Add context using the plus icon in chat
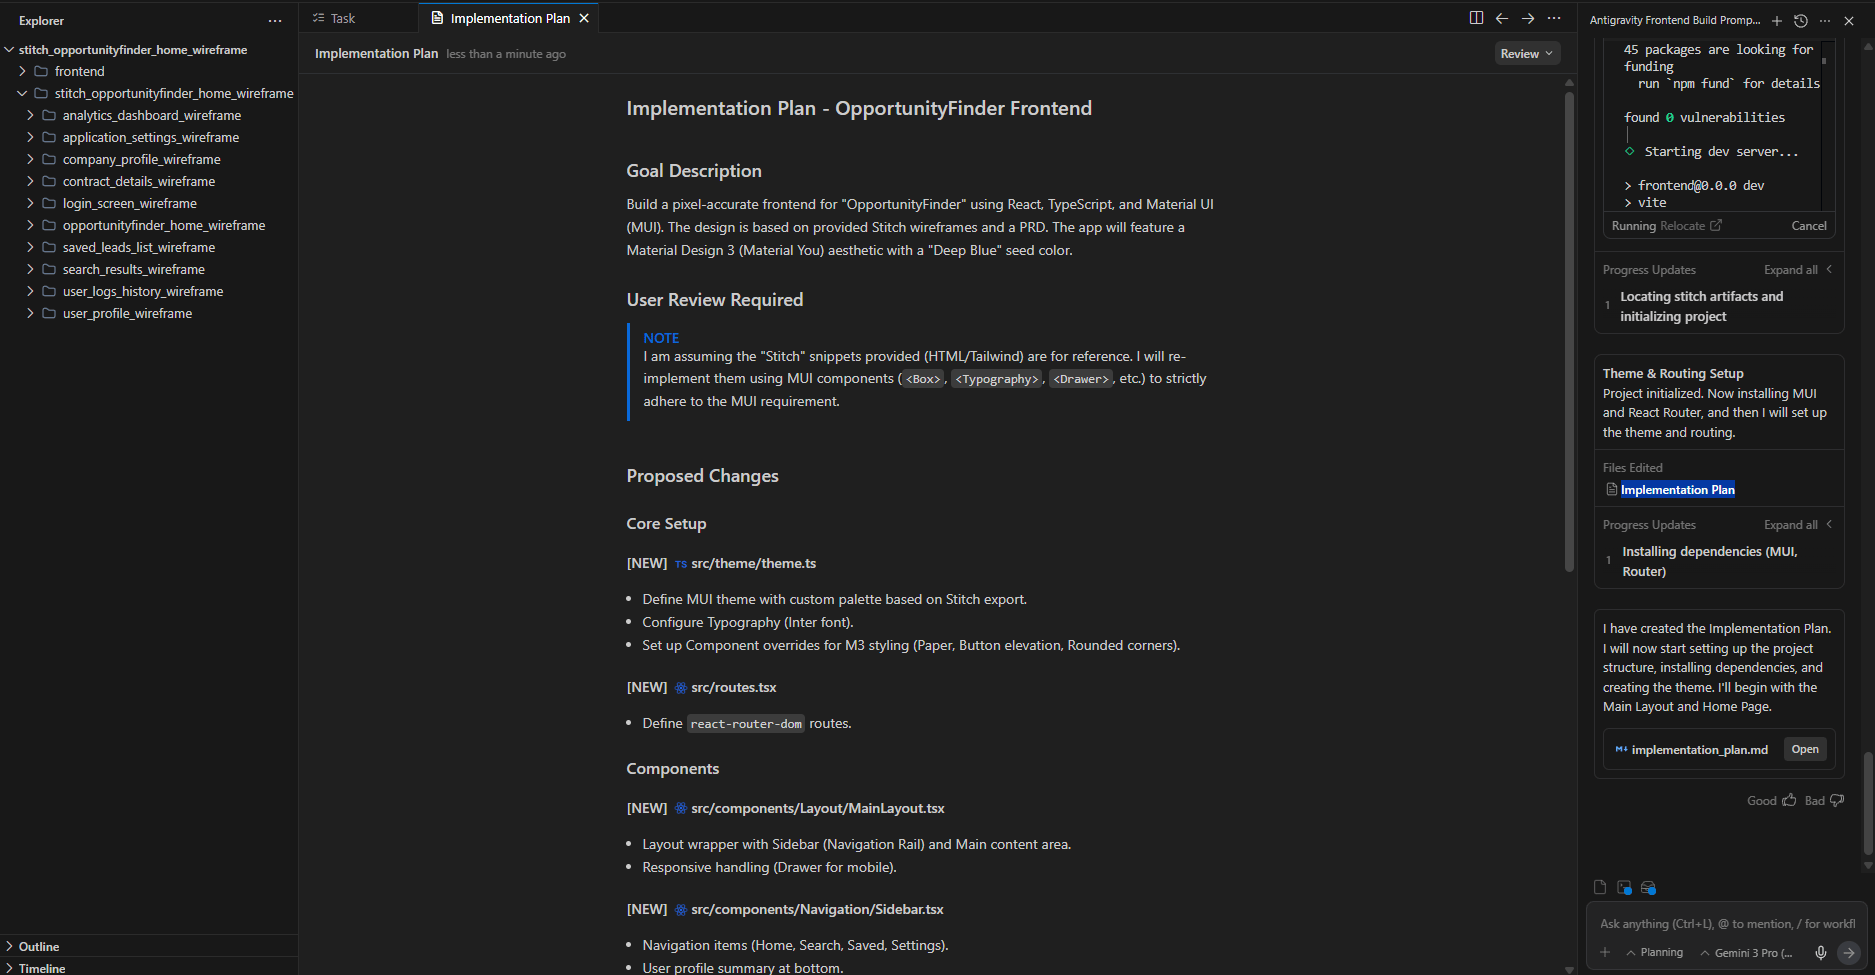 point(1604,952)
